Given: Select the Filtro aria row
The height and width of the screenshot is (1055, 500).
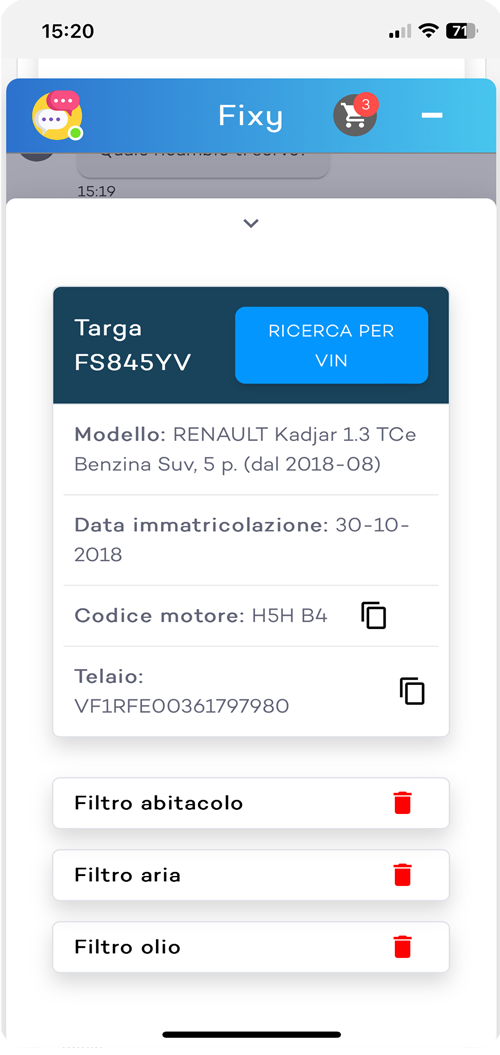Looking at the screenshot, I should (x=251, y=875).
